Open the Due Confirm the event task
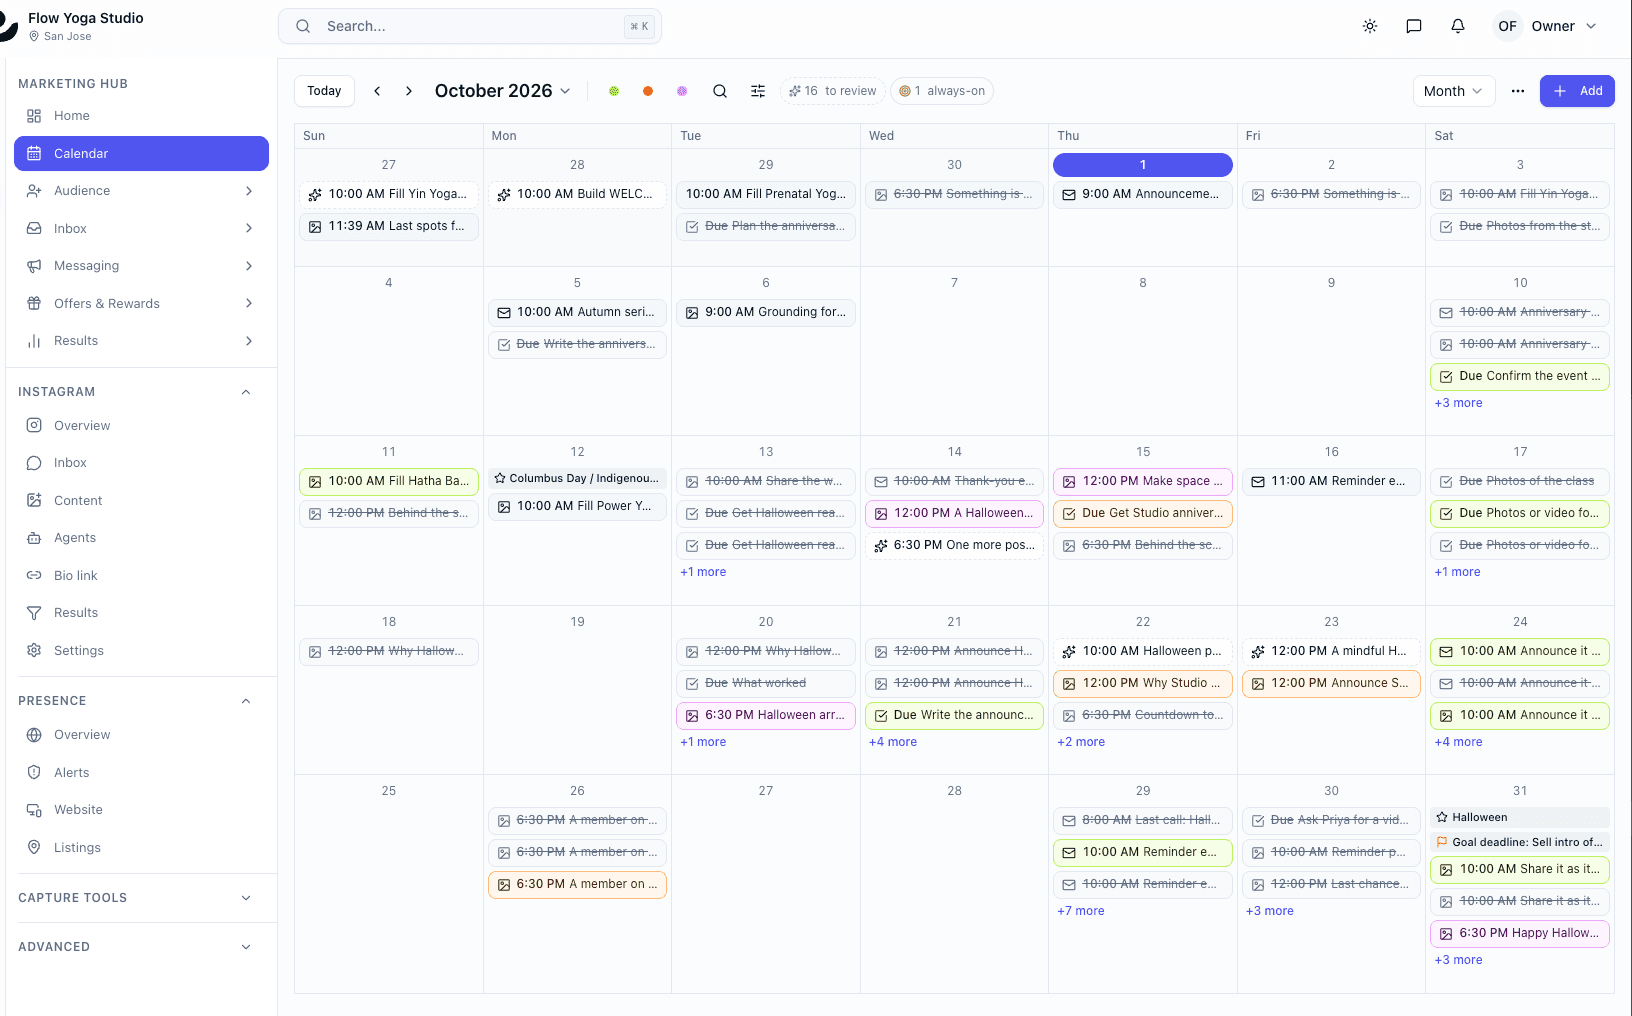The width and height of the screenshot is (1632, 1016). pos(1520,376)
